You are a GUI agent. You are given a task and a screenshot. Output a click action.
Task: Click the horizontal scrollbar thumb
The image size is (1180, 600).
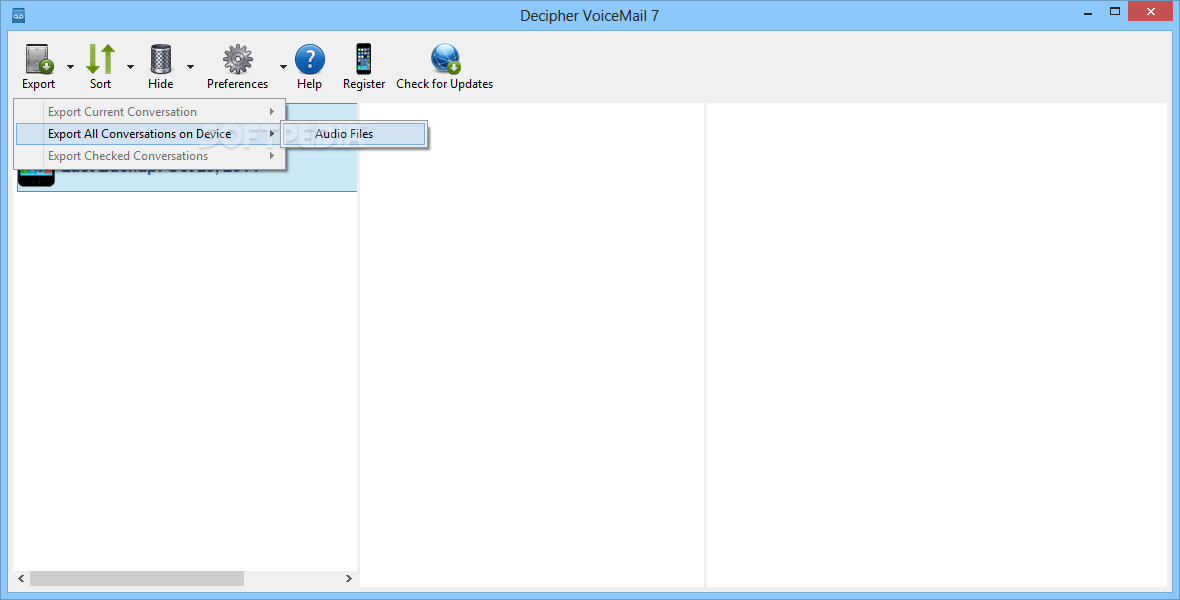(x=137, y=578)
